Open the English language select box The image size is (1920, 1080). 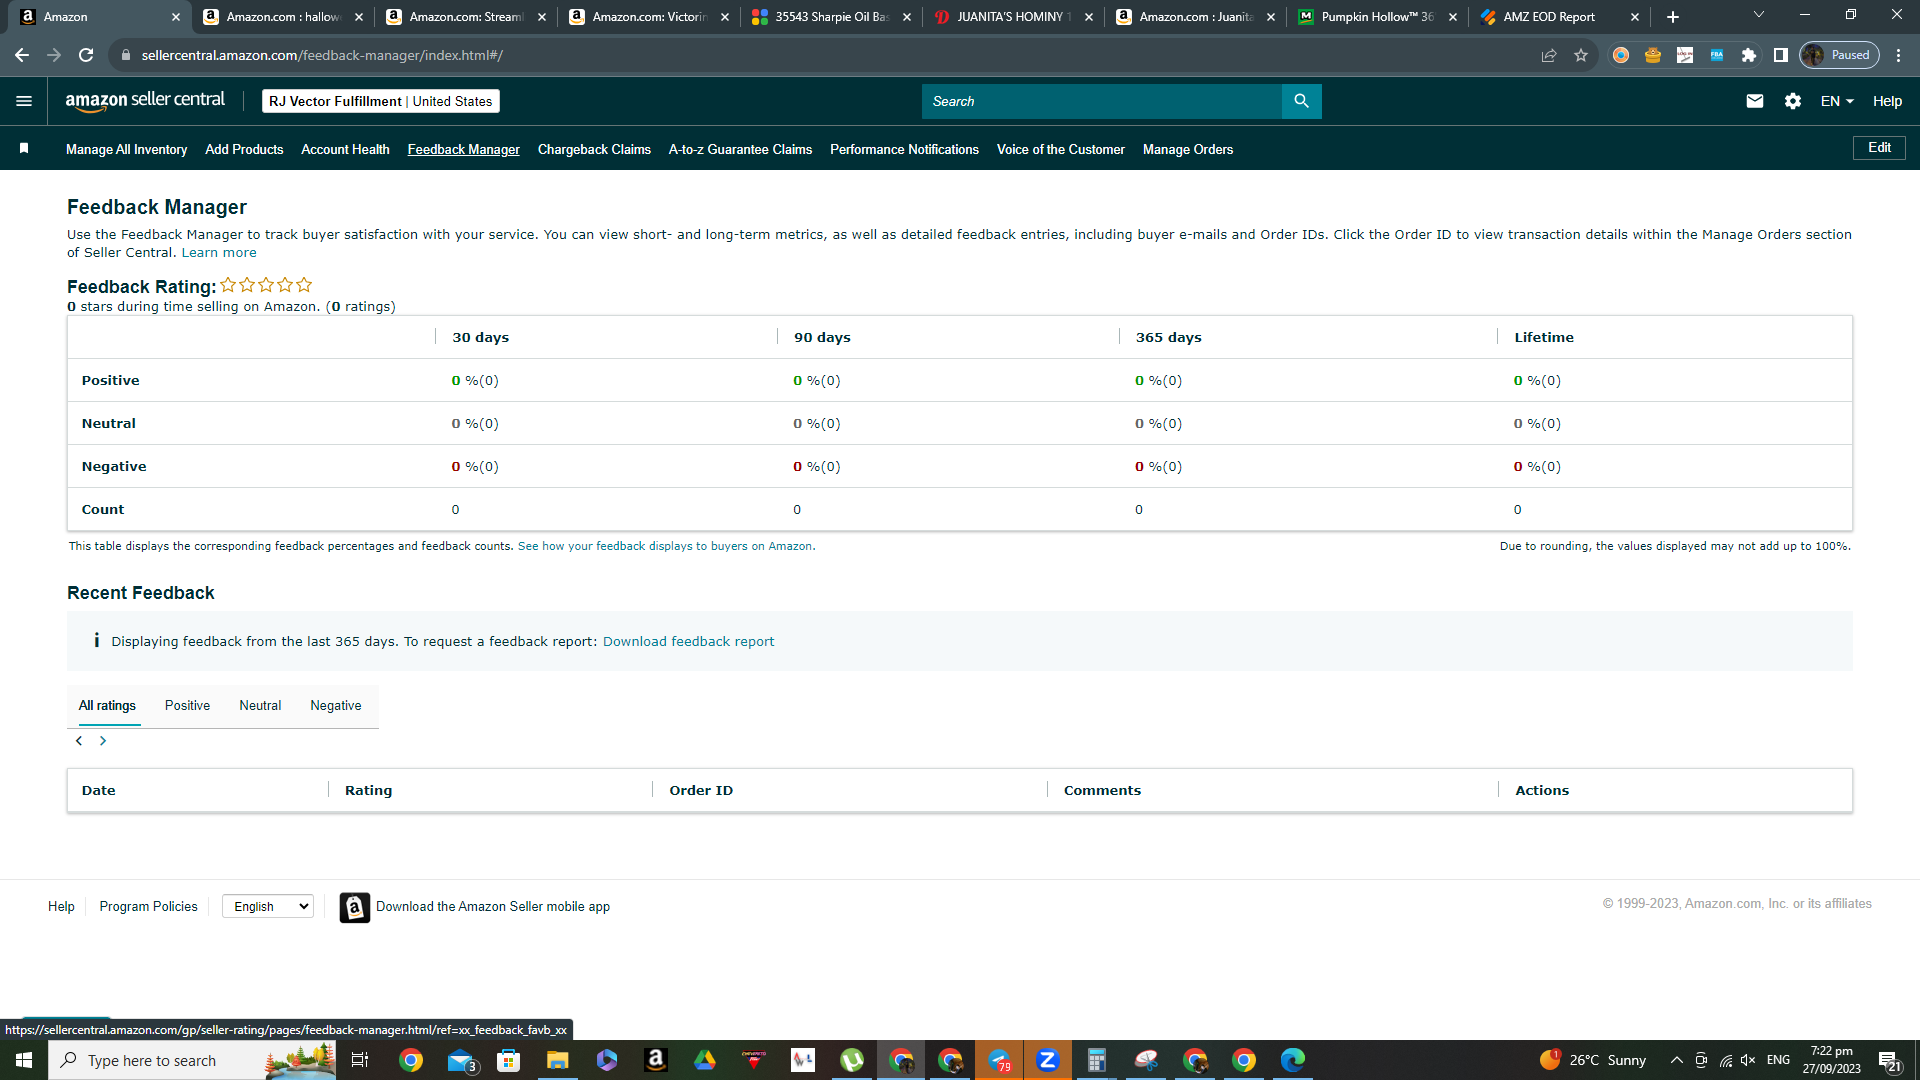click(x=268, y=906)
